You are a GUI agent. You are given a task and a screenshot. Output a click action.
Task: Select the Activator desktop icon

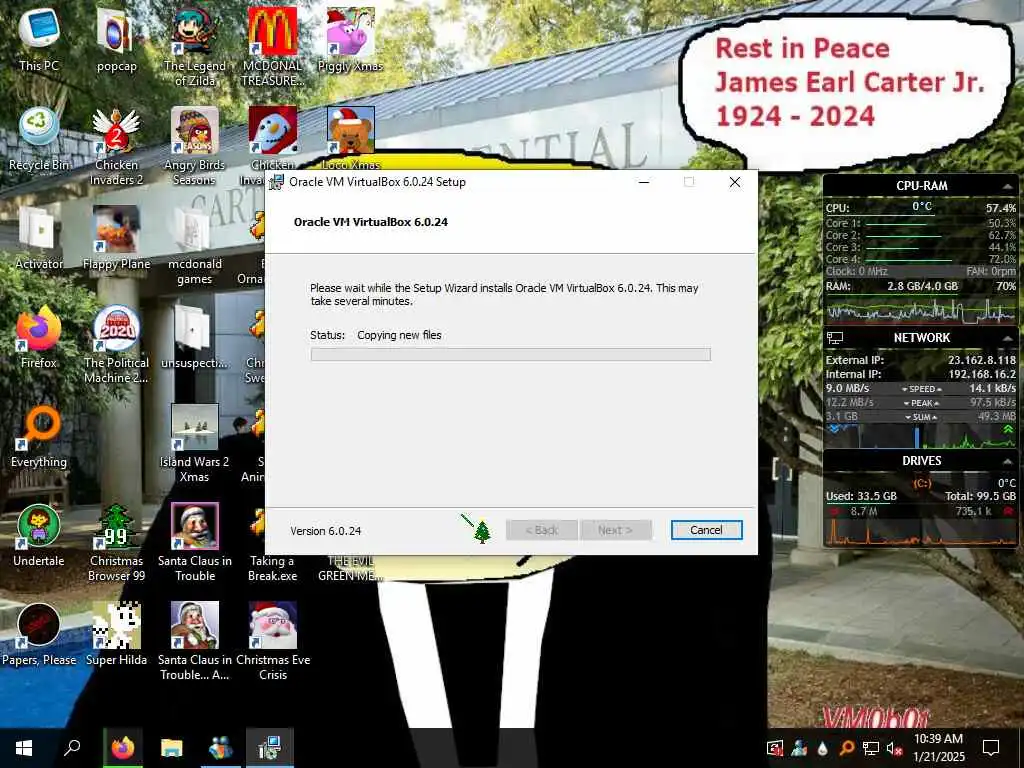tap(39, 238)
